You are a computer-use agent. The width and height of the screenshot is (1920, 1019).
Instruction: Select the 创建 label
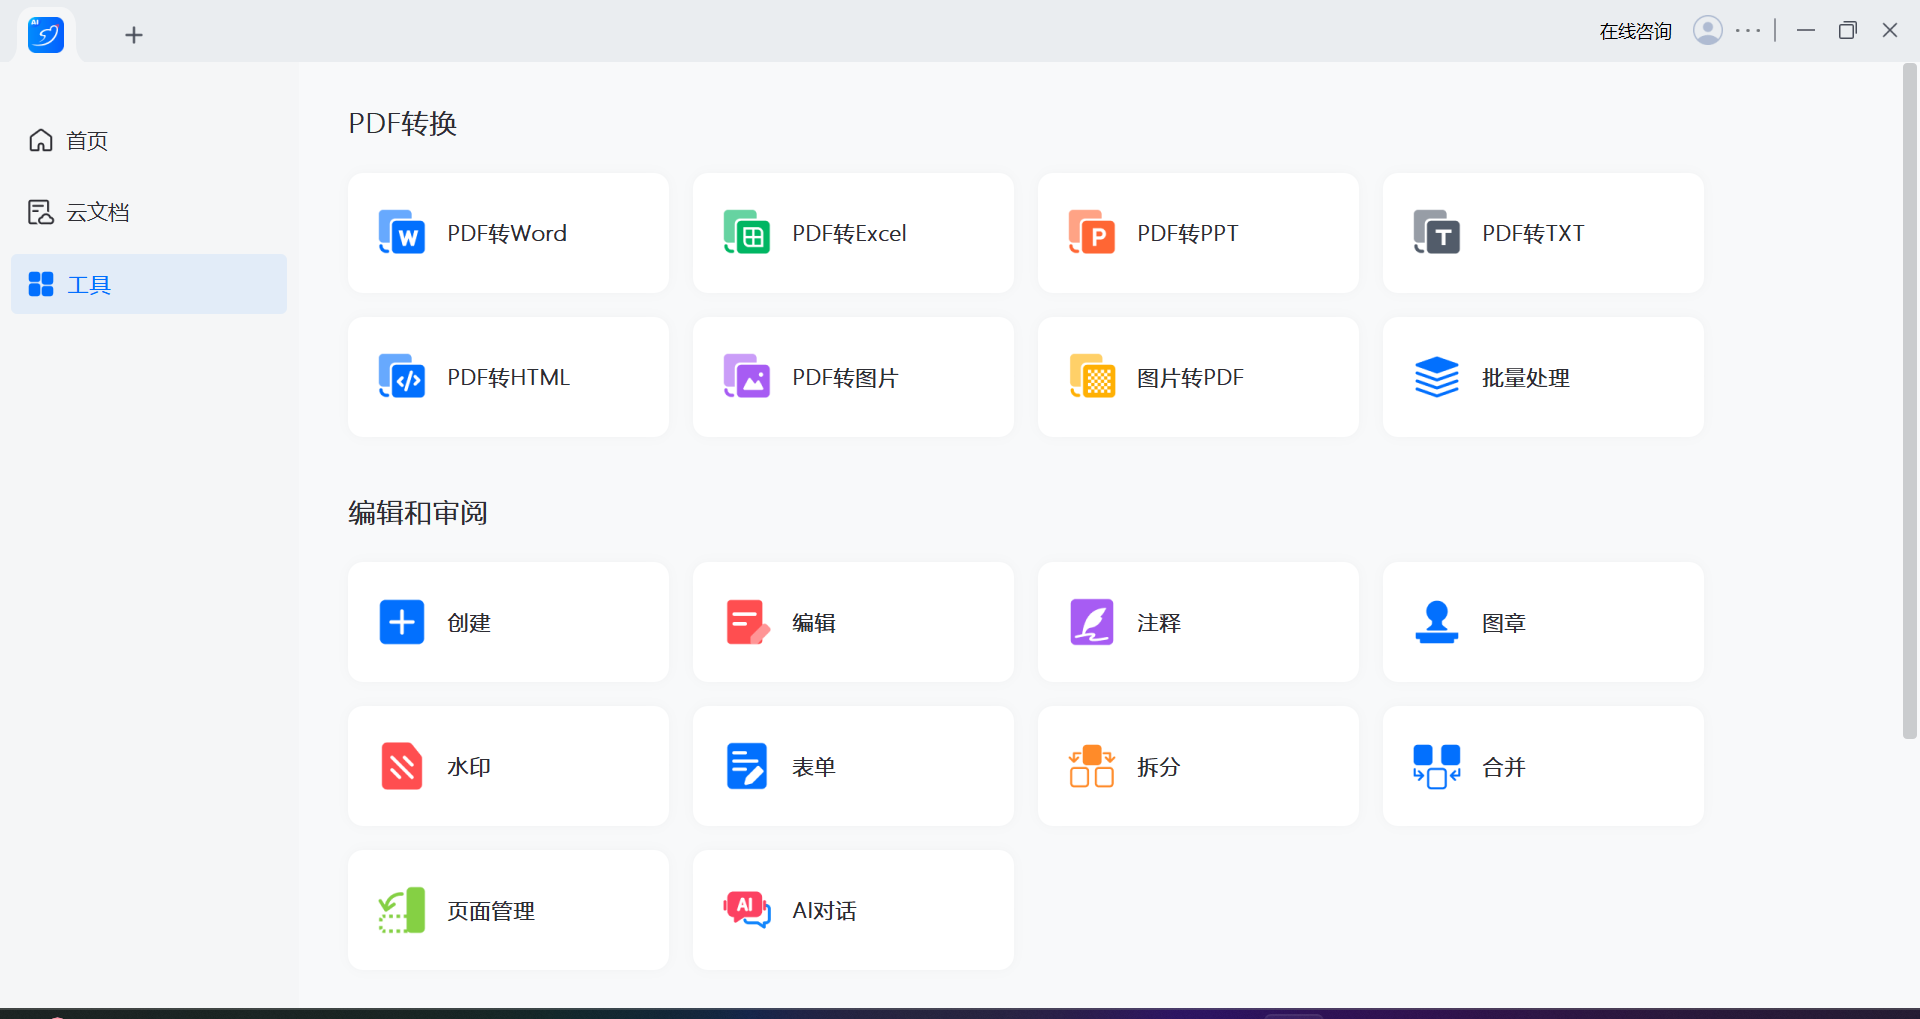pos(469,622)
